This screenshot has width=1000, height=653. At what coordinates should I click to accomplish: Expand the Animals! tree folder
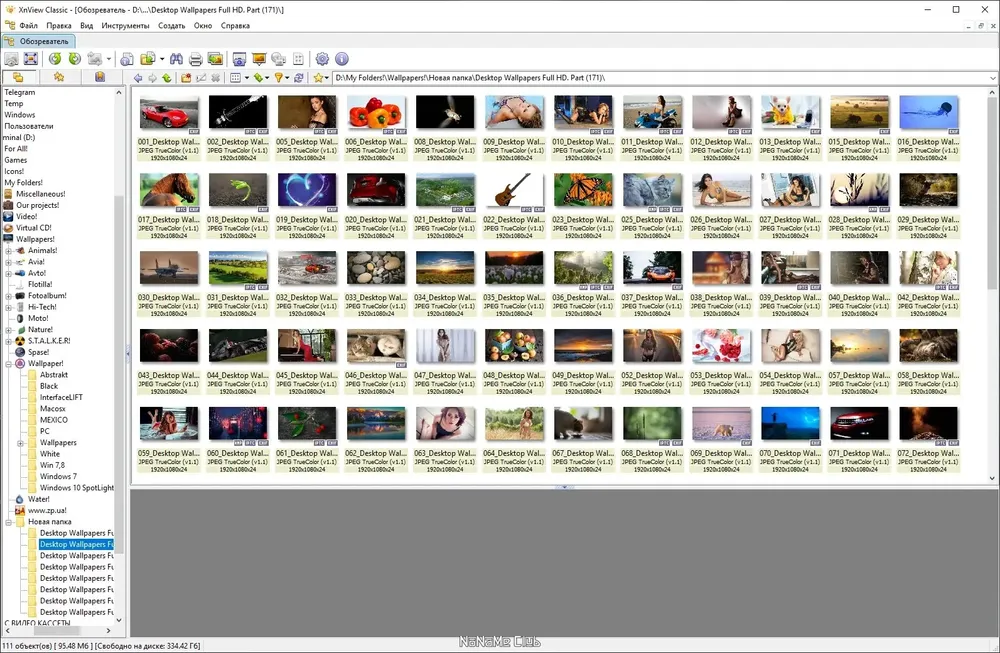[x=9, y=251]
